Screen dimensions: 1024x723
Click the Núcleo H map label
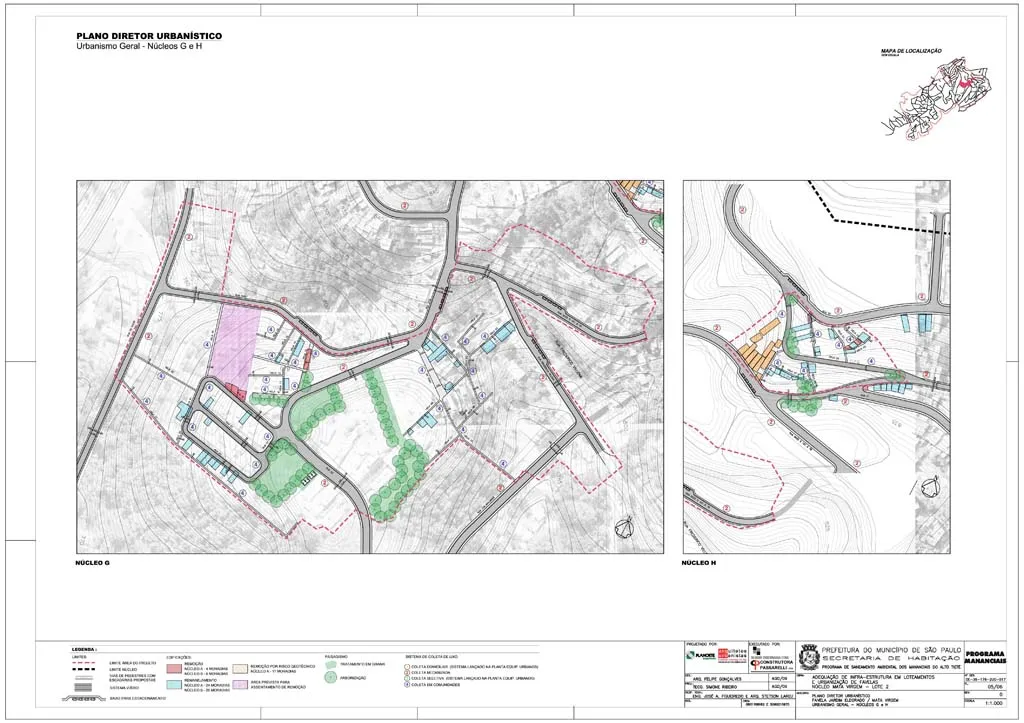[699, 564]
